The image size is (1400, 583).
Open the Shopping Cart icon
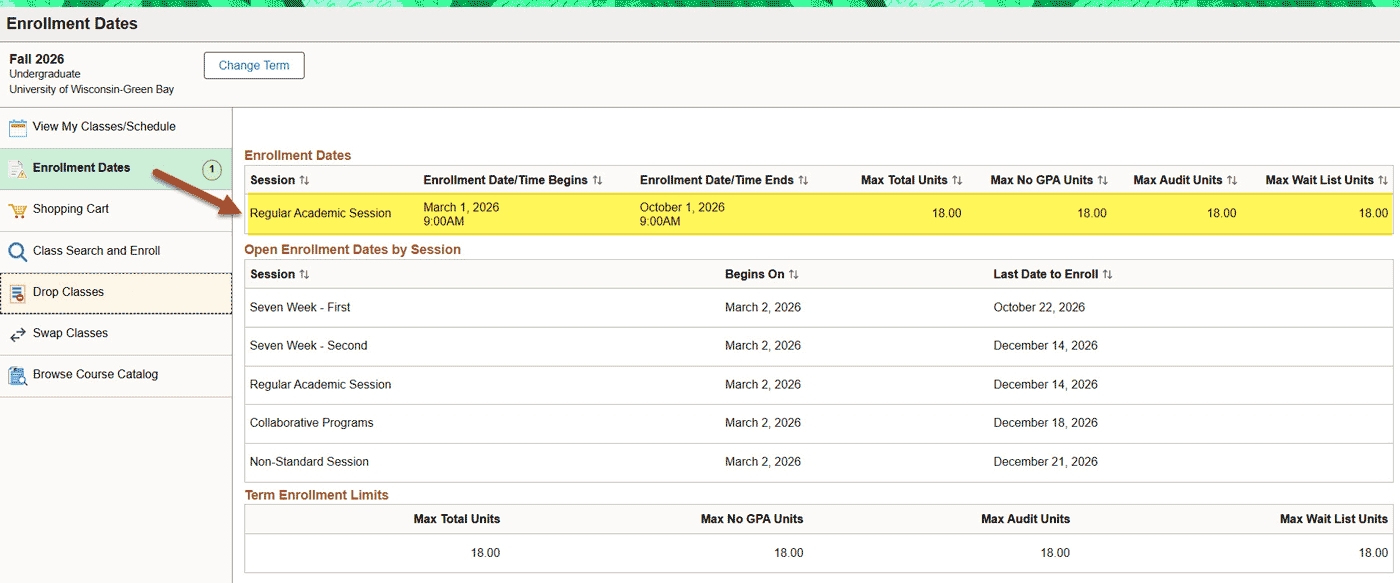point(17,209)
